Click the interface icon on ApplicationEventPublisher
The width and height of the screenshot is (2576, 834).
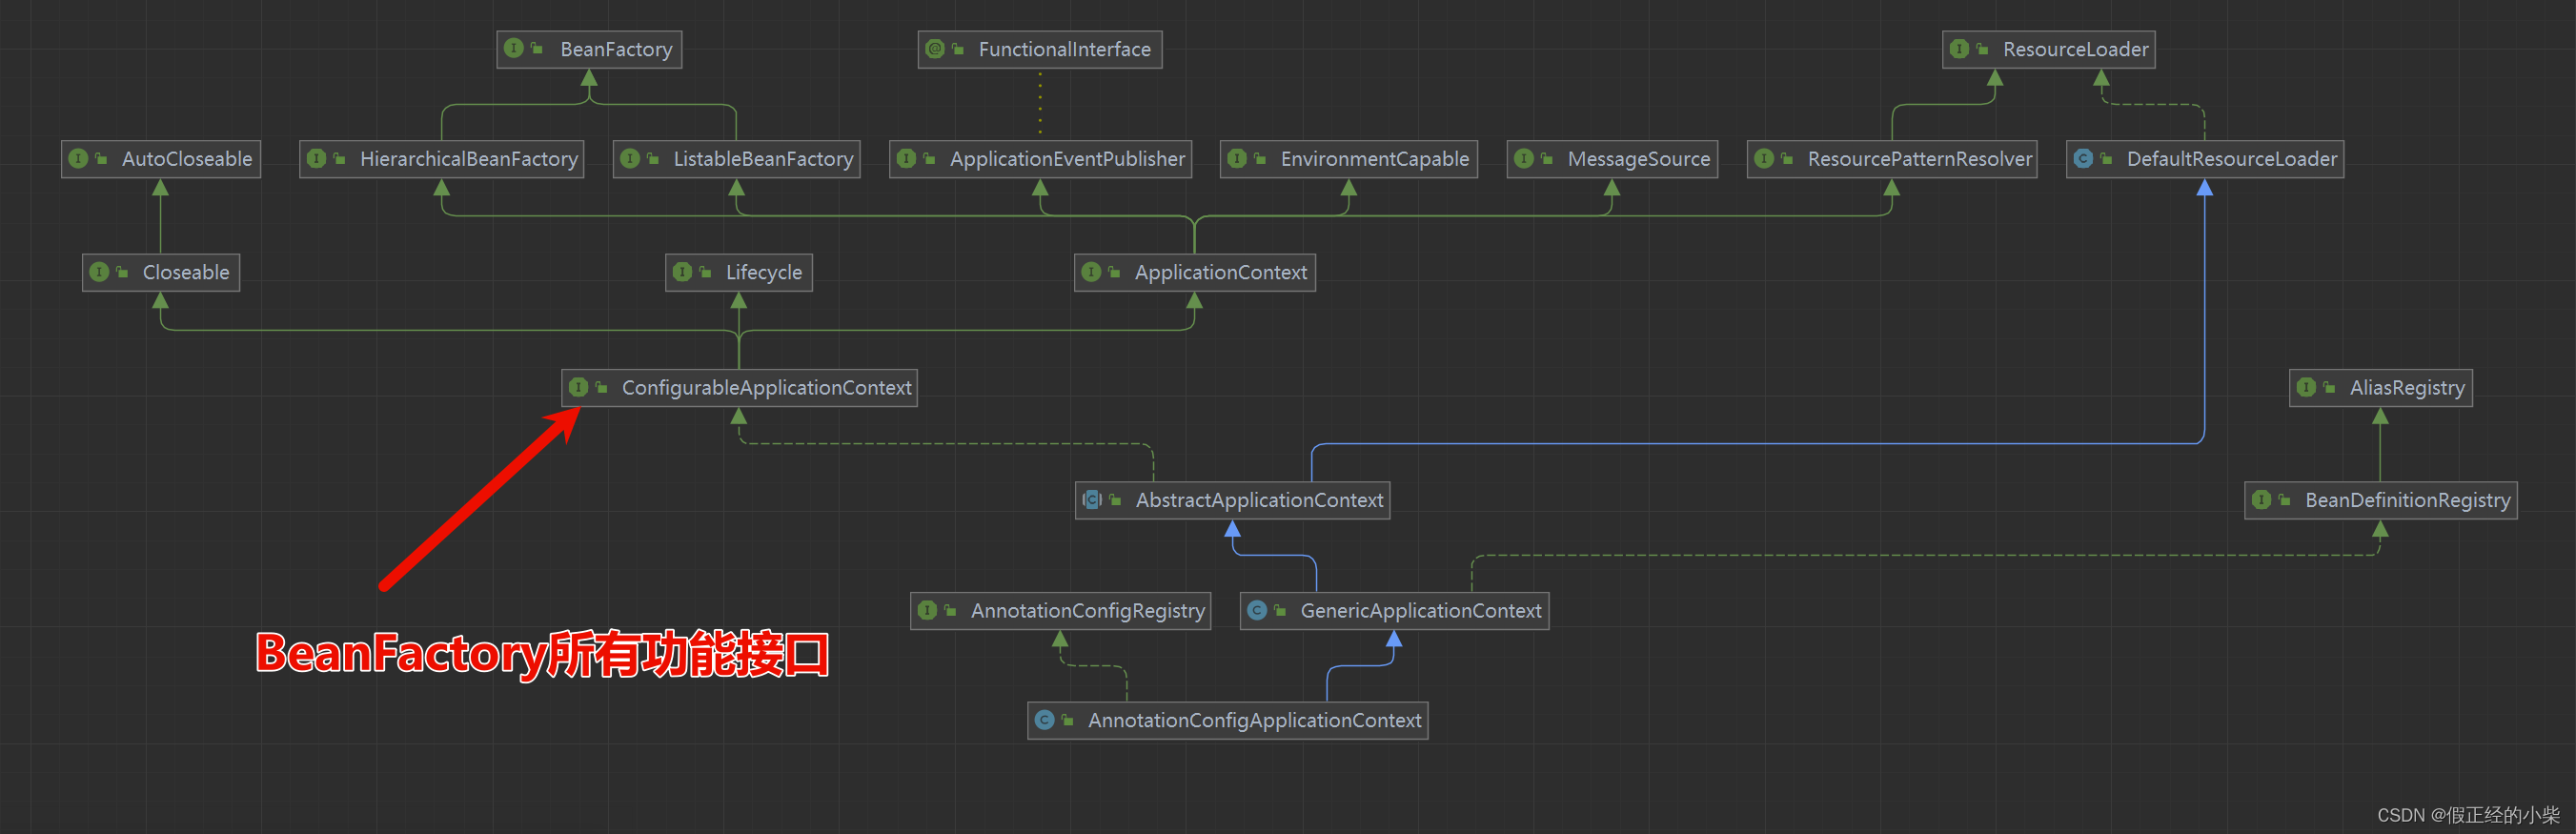point(906,158)
